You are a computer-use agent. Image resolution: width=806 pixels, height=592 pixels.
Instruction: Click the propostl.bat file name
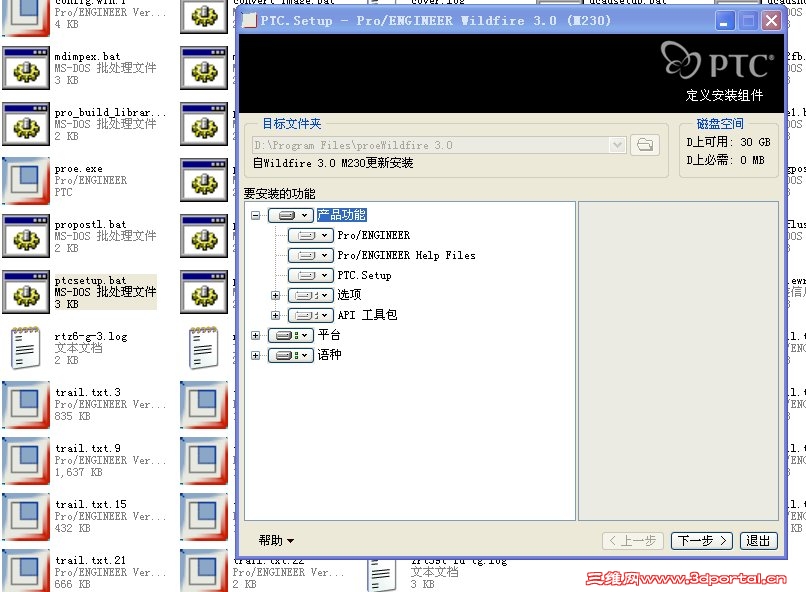(90, 225)
